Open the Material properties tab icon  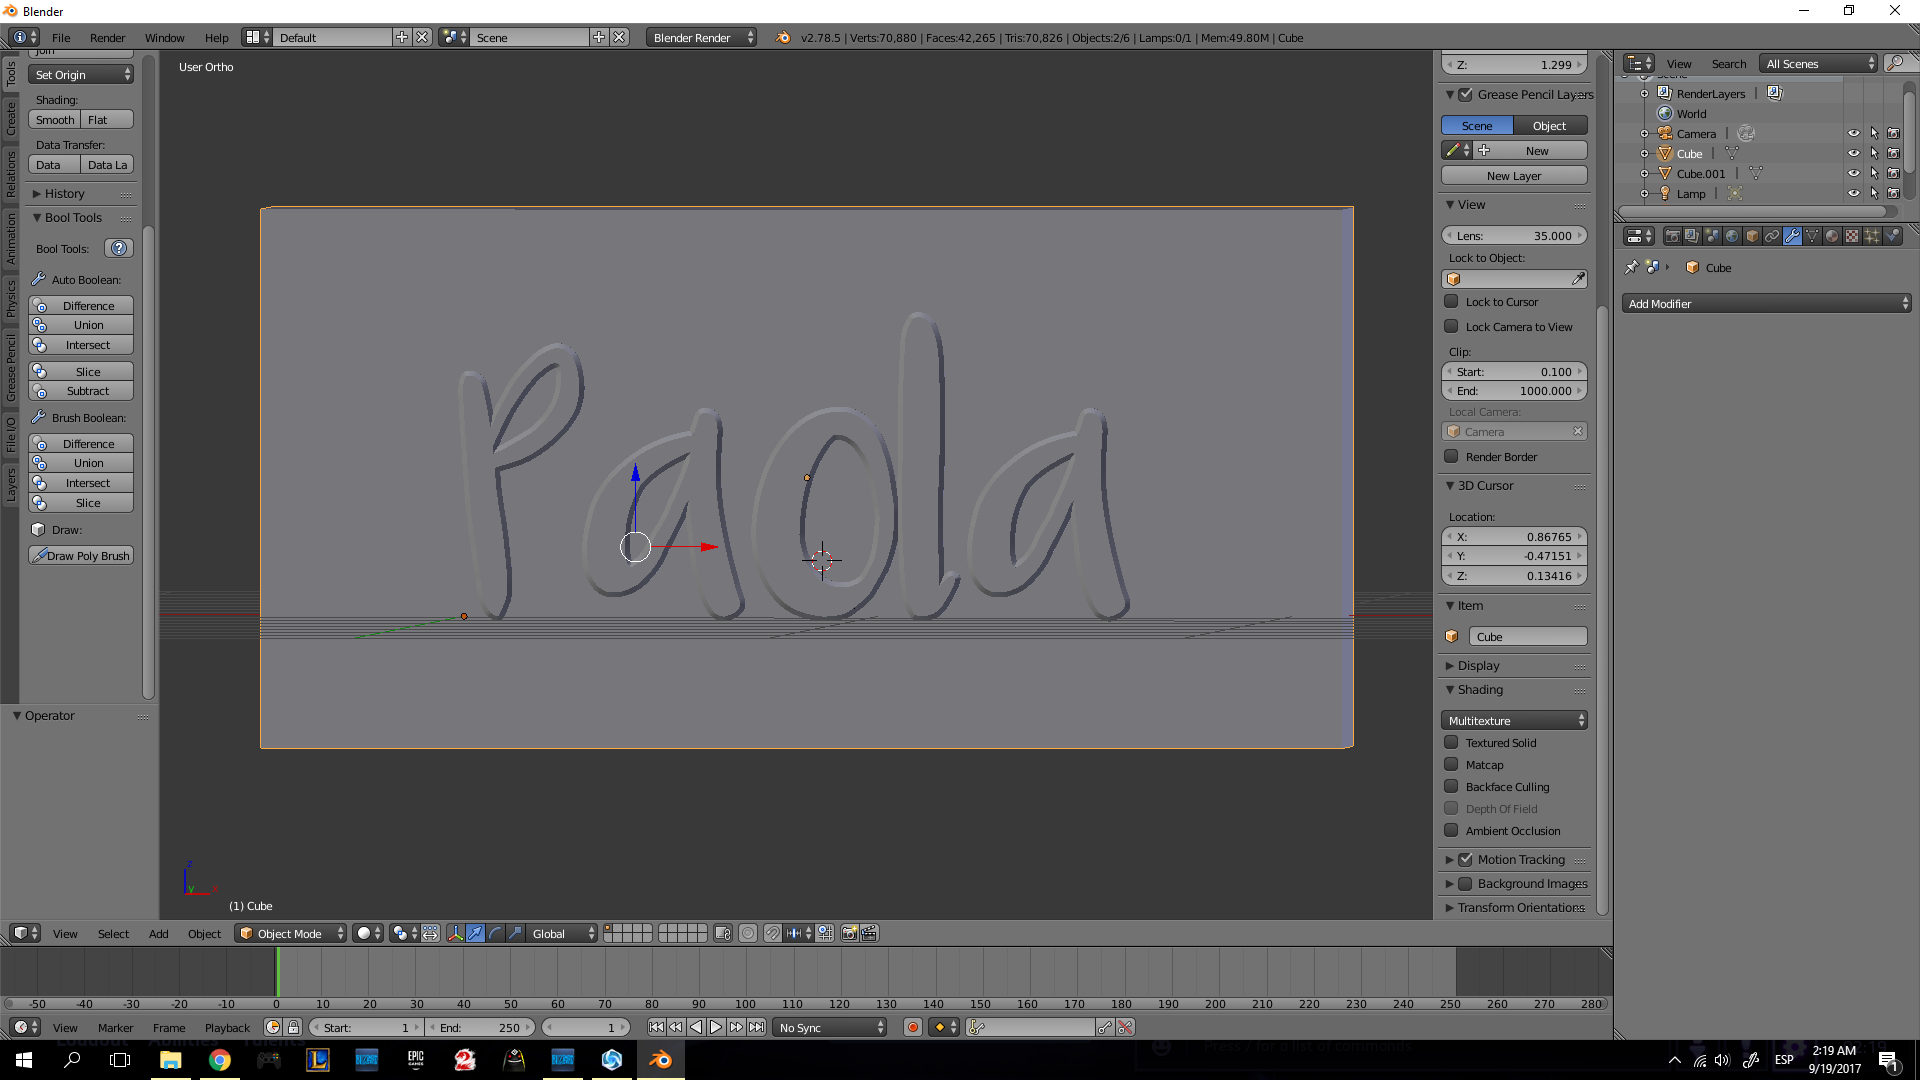coord(1832,236)
